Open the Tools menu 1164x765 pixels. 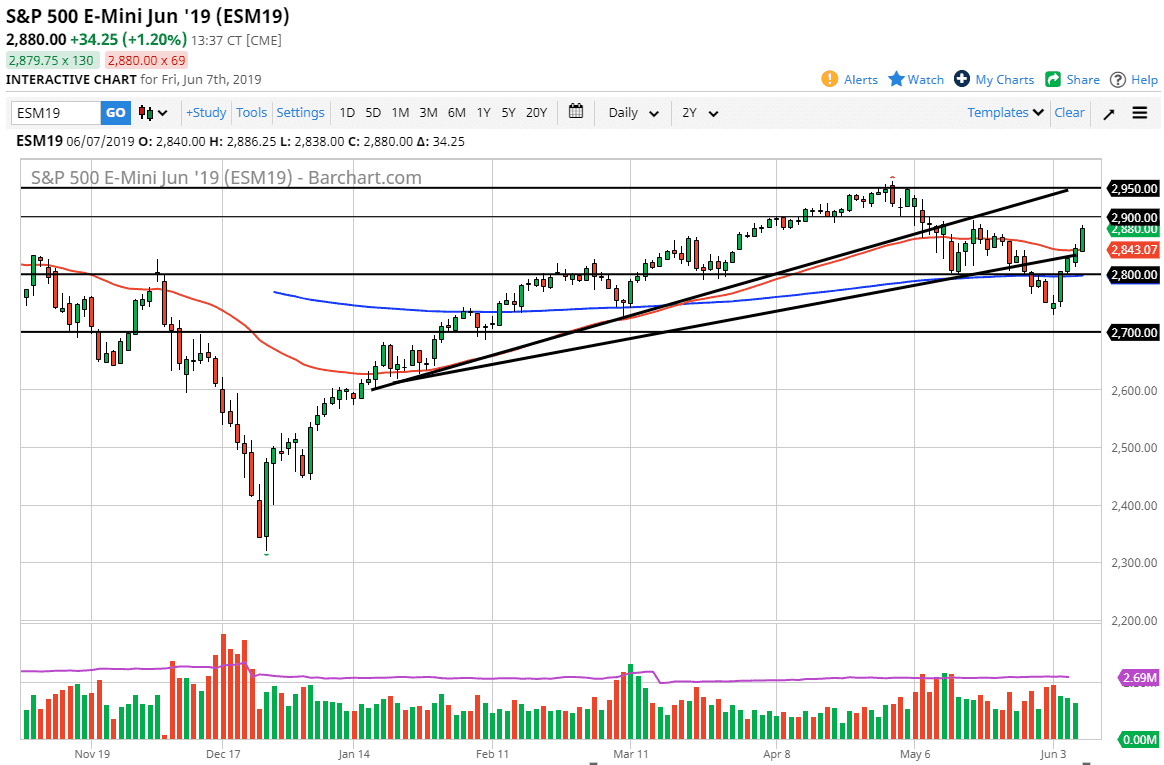tap(252, 113)
